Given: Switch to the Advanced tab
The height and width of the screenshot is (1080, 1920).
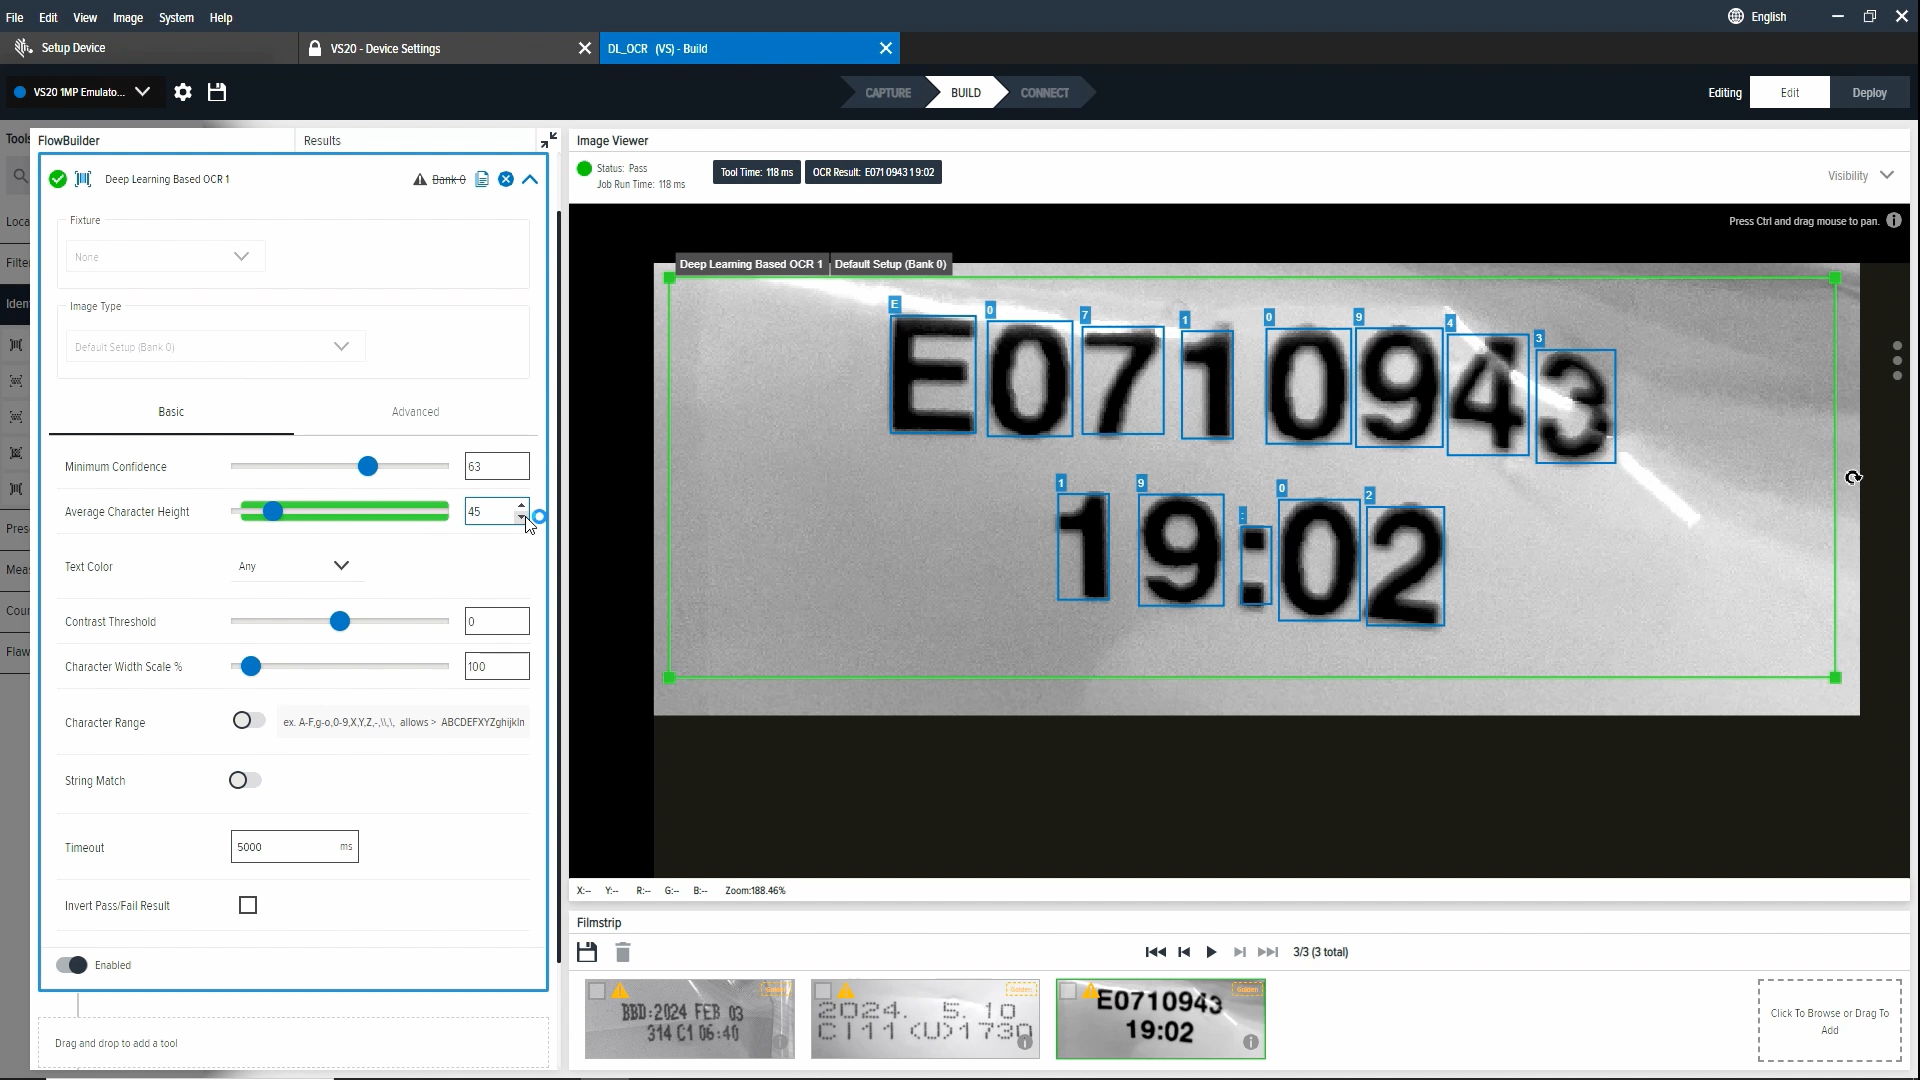Looking at the screenshot, I should pyautogui.click(x=415, y=412).
